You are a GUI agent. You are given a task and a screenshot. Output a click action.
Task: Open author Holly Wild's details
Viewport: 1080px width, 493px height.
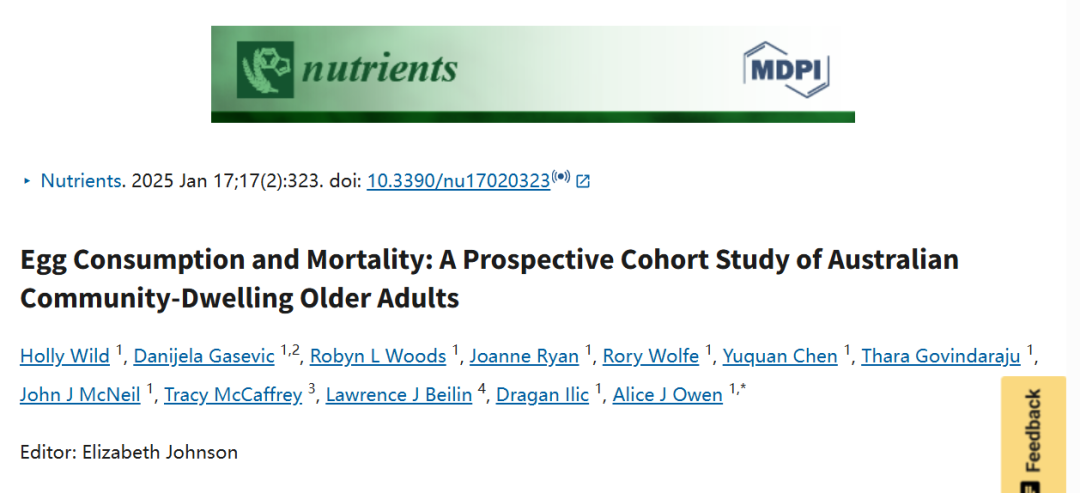point(66,356)
